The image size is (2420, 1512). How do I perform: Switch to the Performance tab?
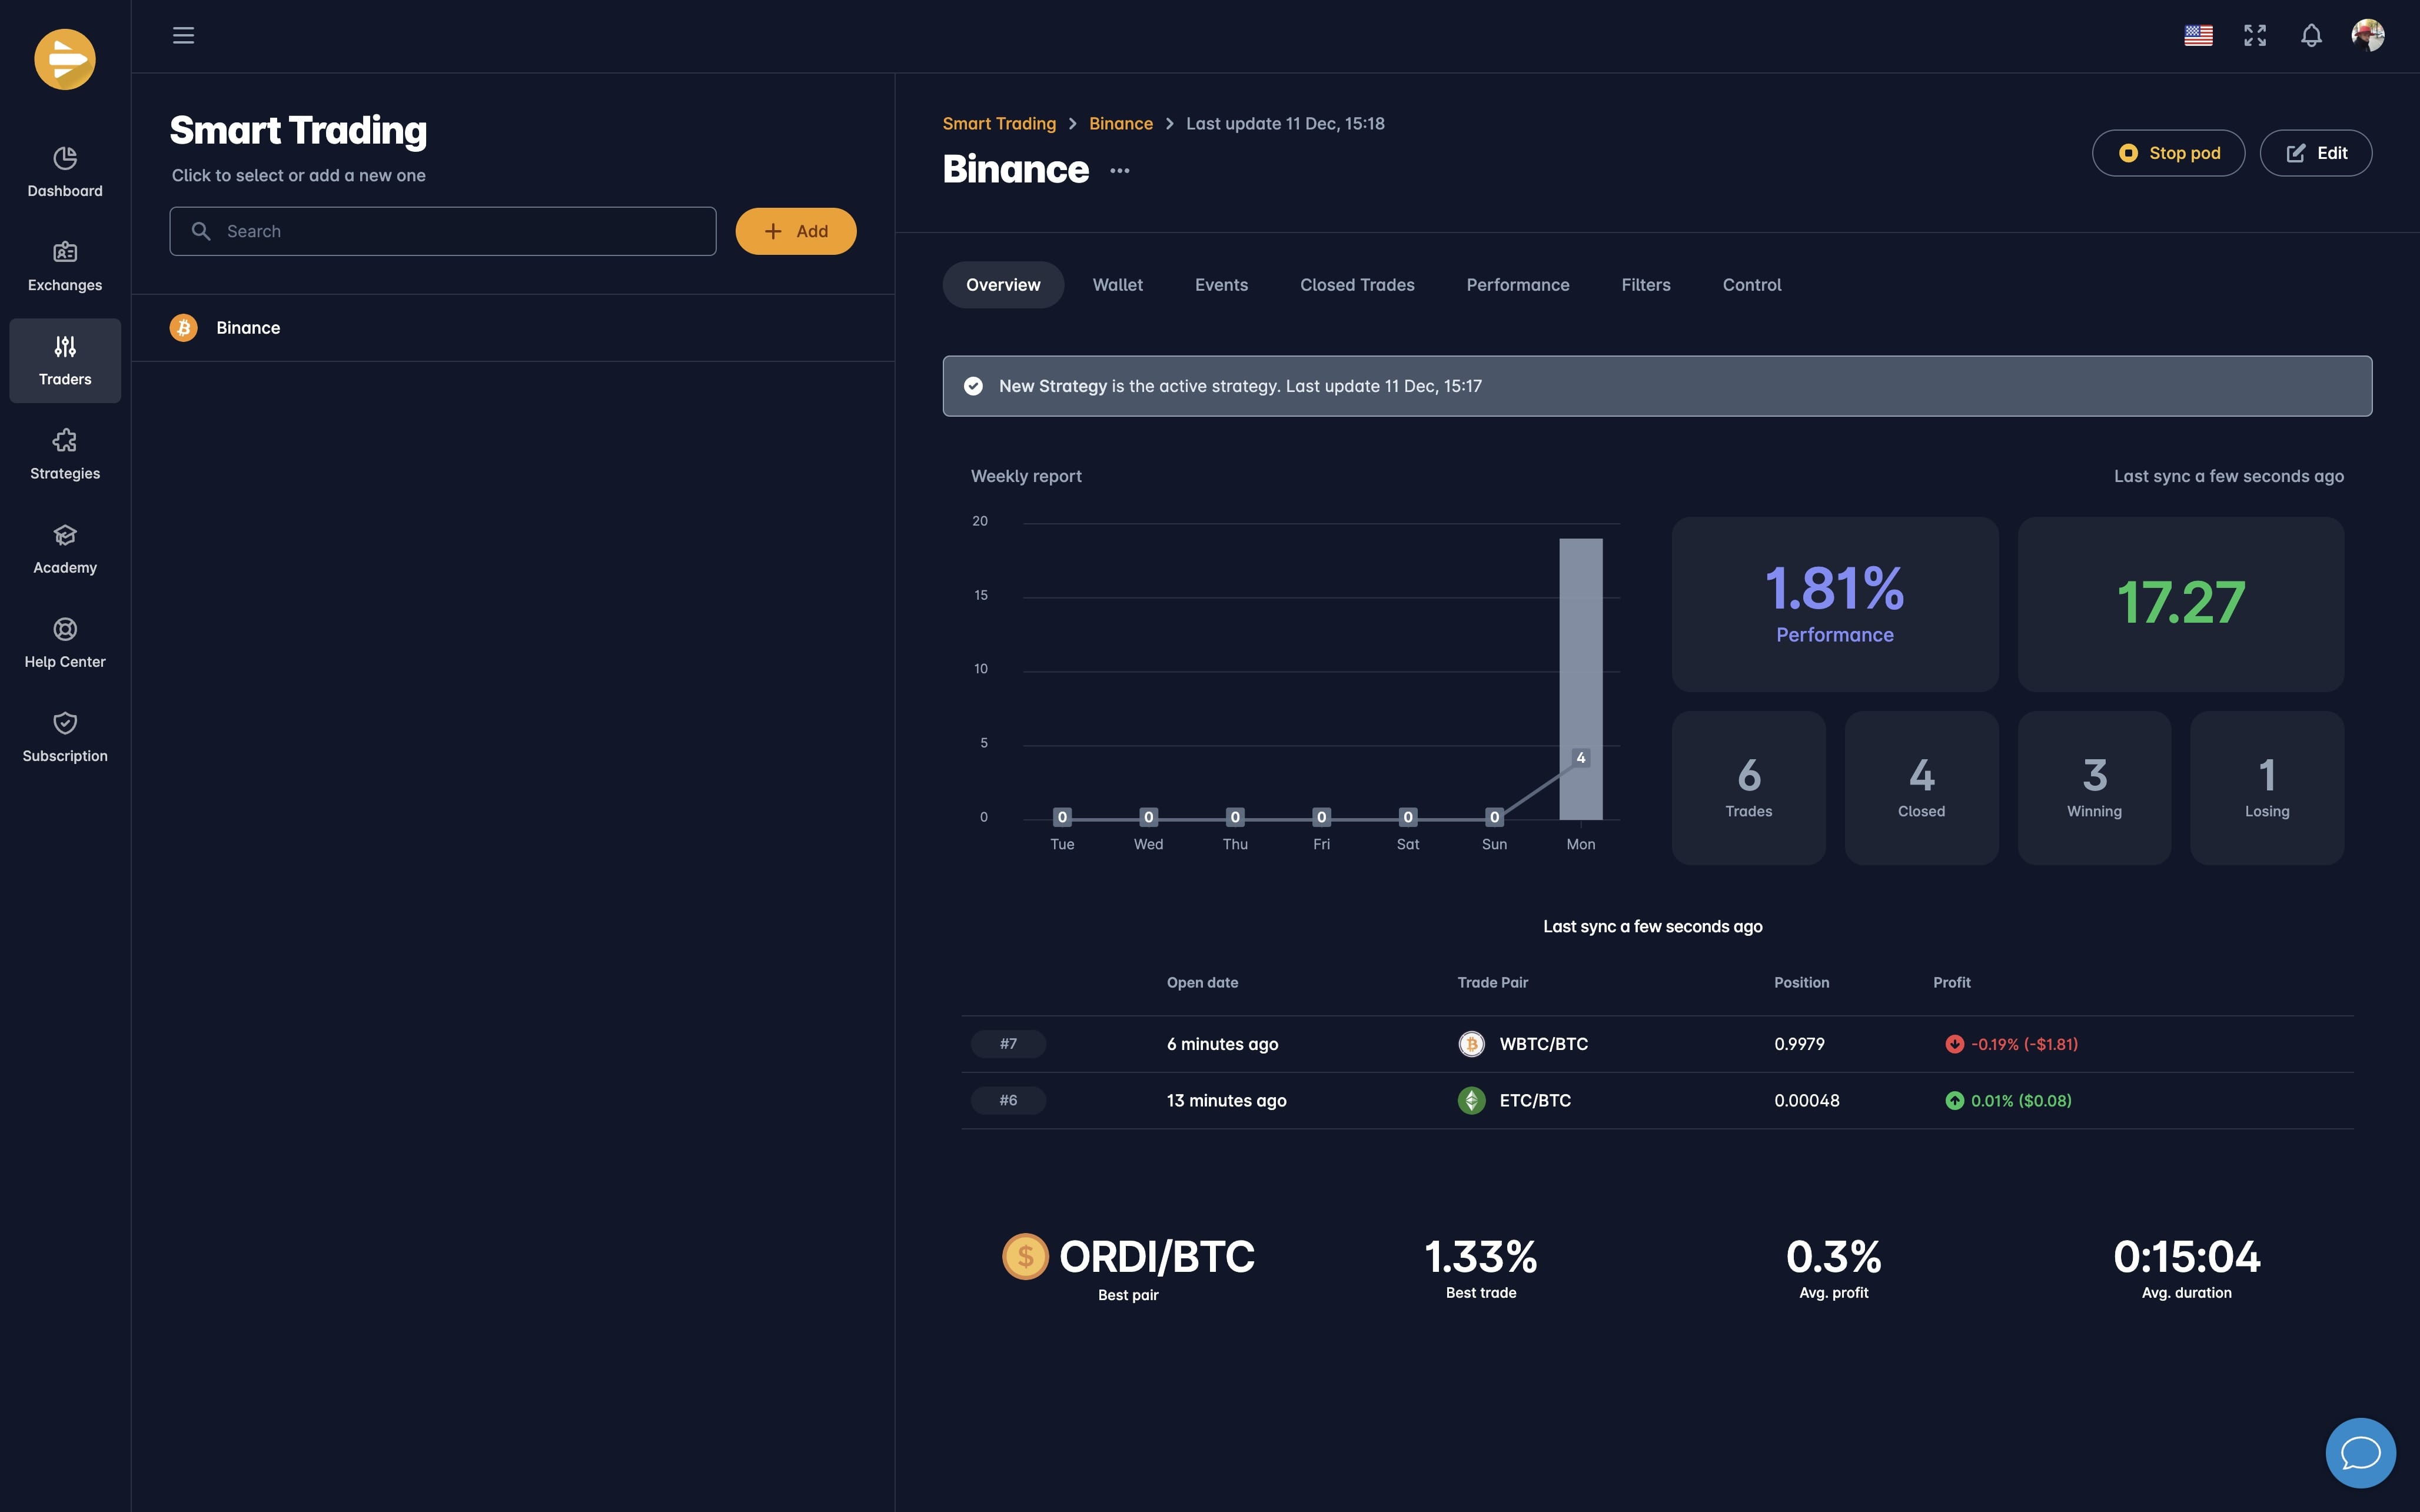[x=1518, y=285]
